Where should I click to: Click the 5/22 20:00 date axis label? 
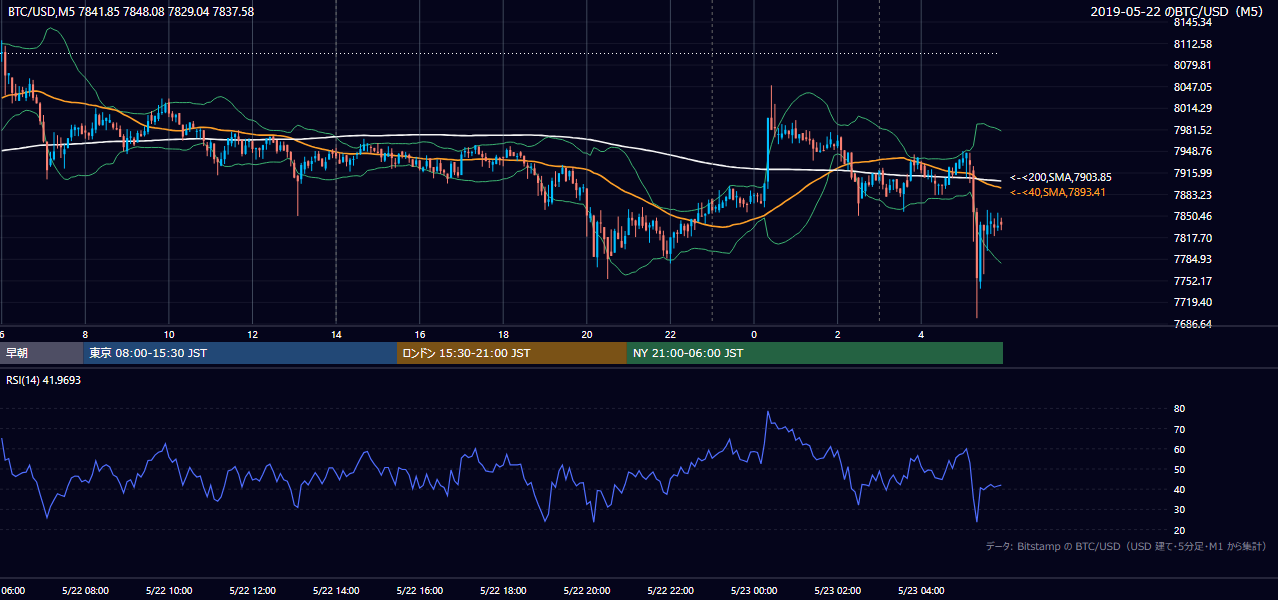(587, 591)
